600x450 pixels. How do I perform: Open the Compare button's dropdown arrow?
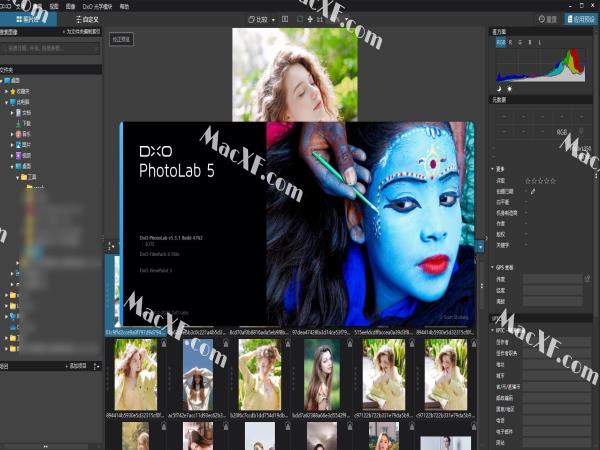(273, 20)
